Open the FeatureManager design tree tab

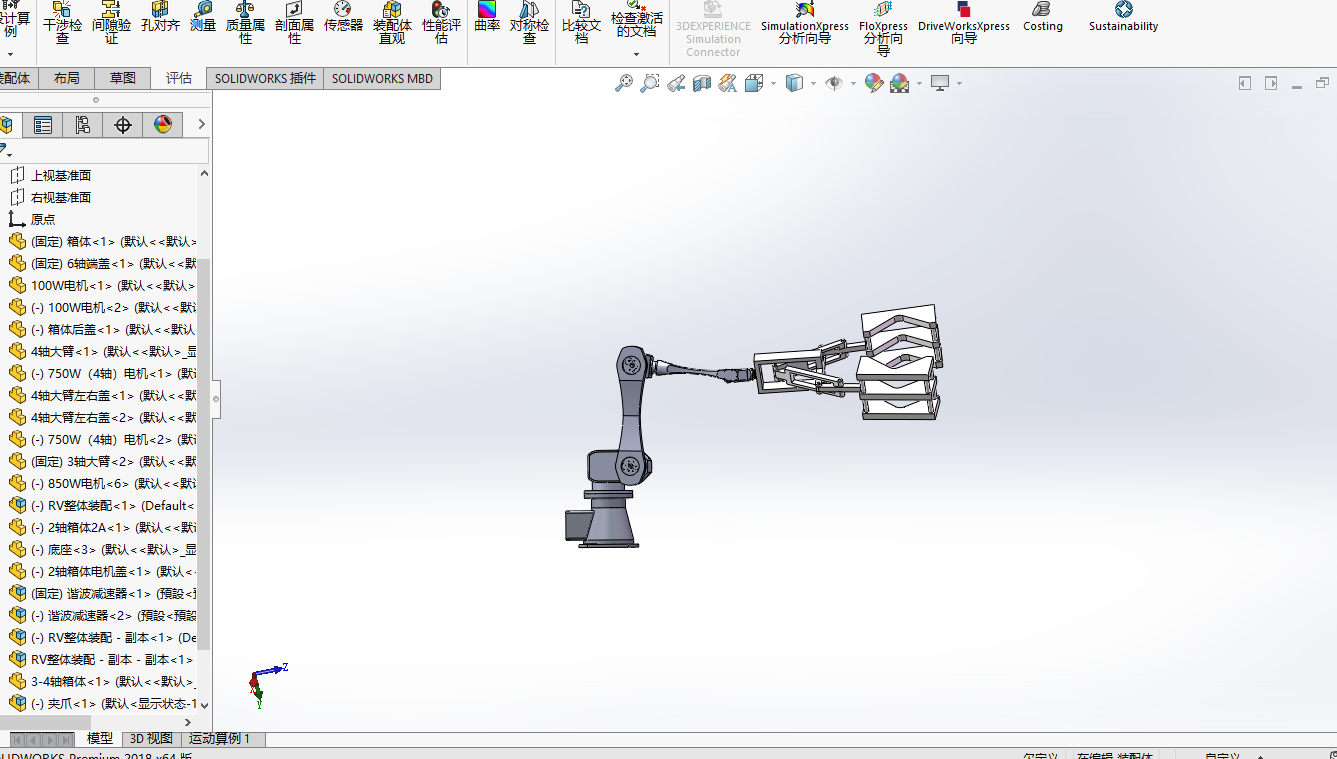tap(8, 124)
